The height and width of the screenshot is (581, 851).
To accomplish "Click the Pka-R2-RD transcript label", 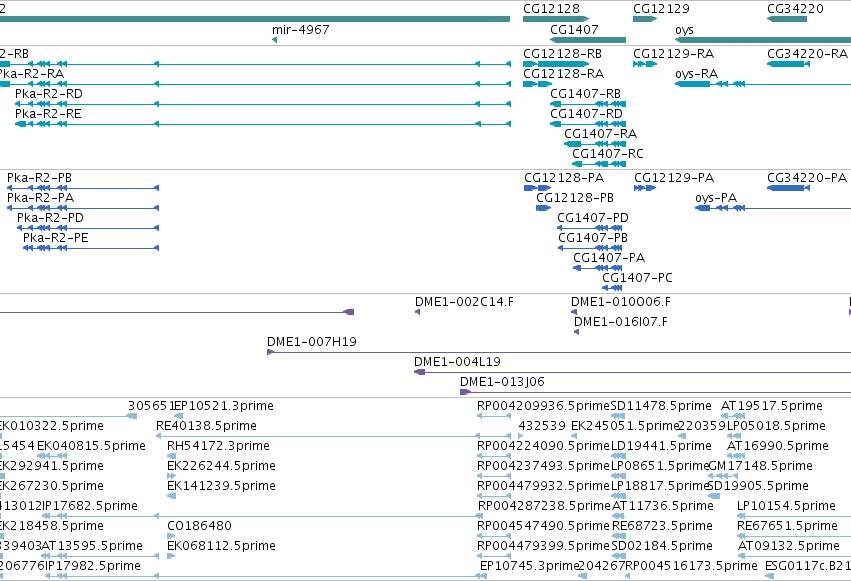I will point(49,94).
